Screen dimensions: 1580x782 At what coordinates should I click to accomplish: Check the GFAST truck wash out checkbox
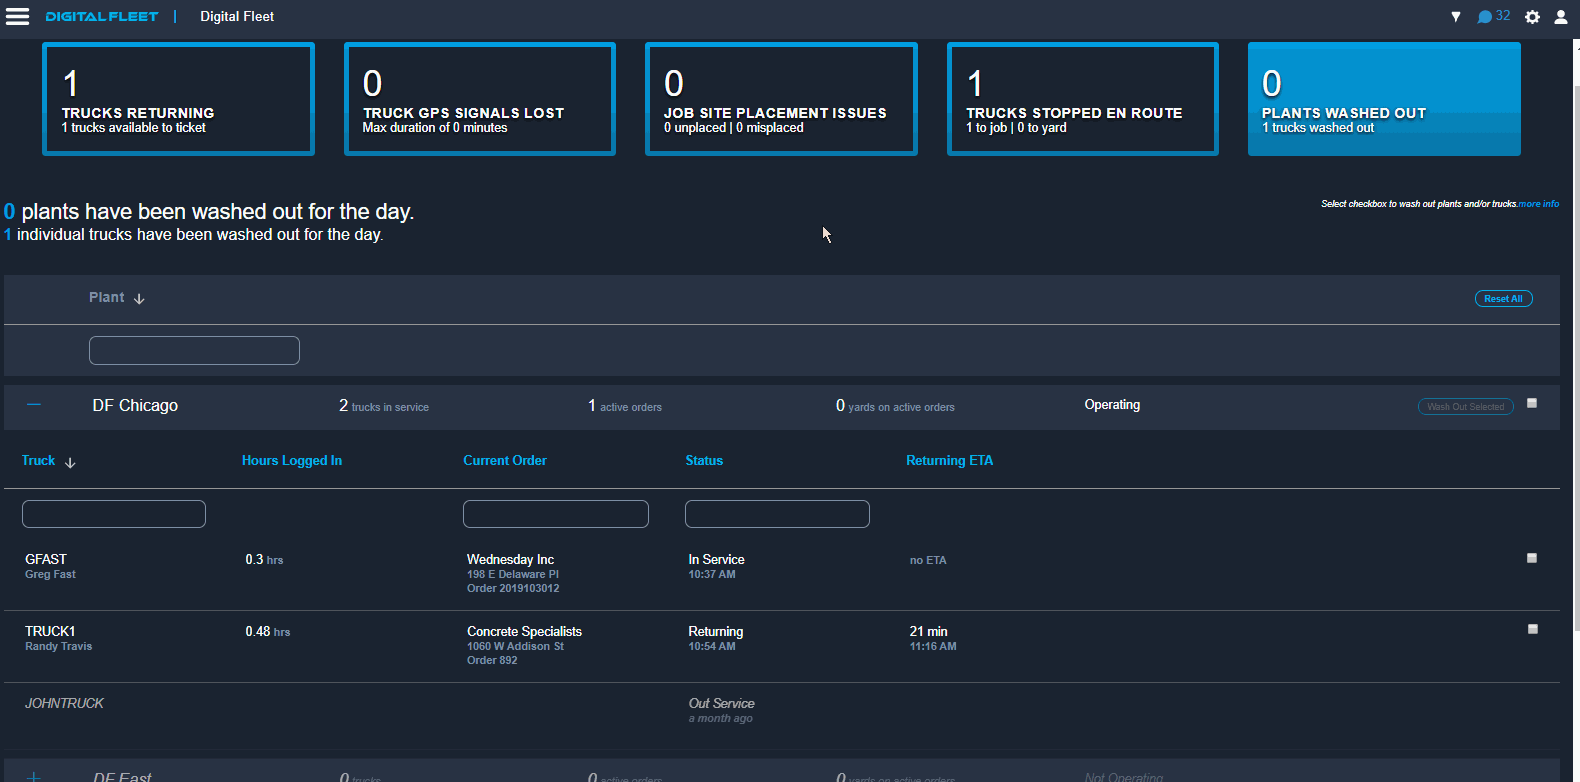[1532, 558]
